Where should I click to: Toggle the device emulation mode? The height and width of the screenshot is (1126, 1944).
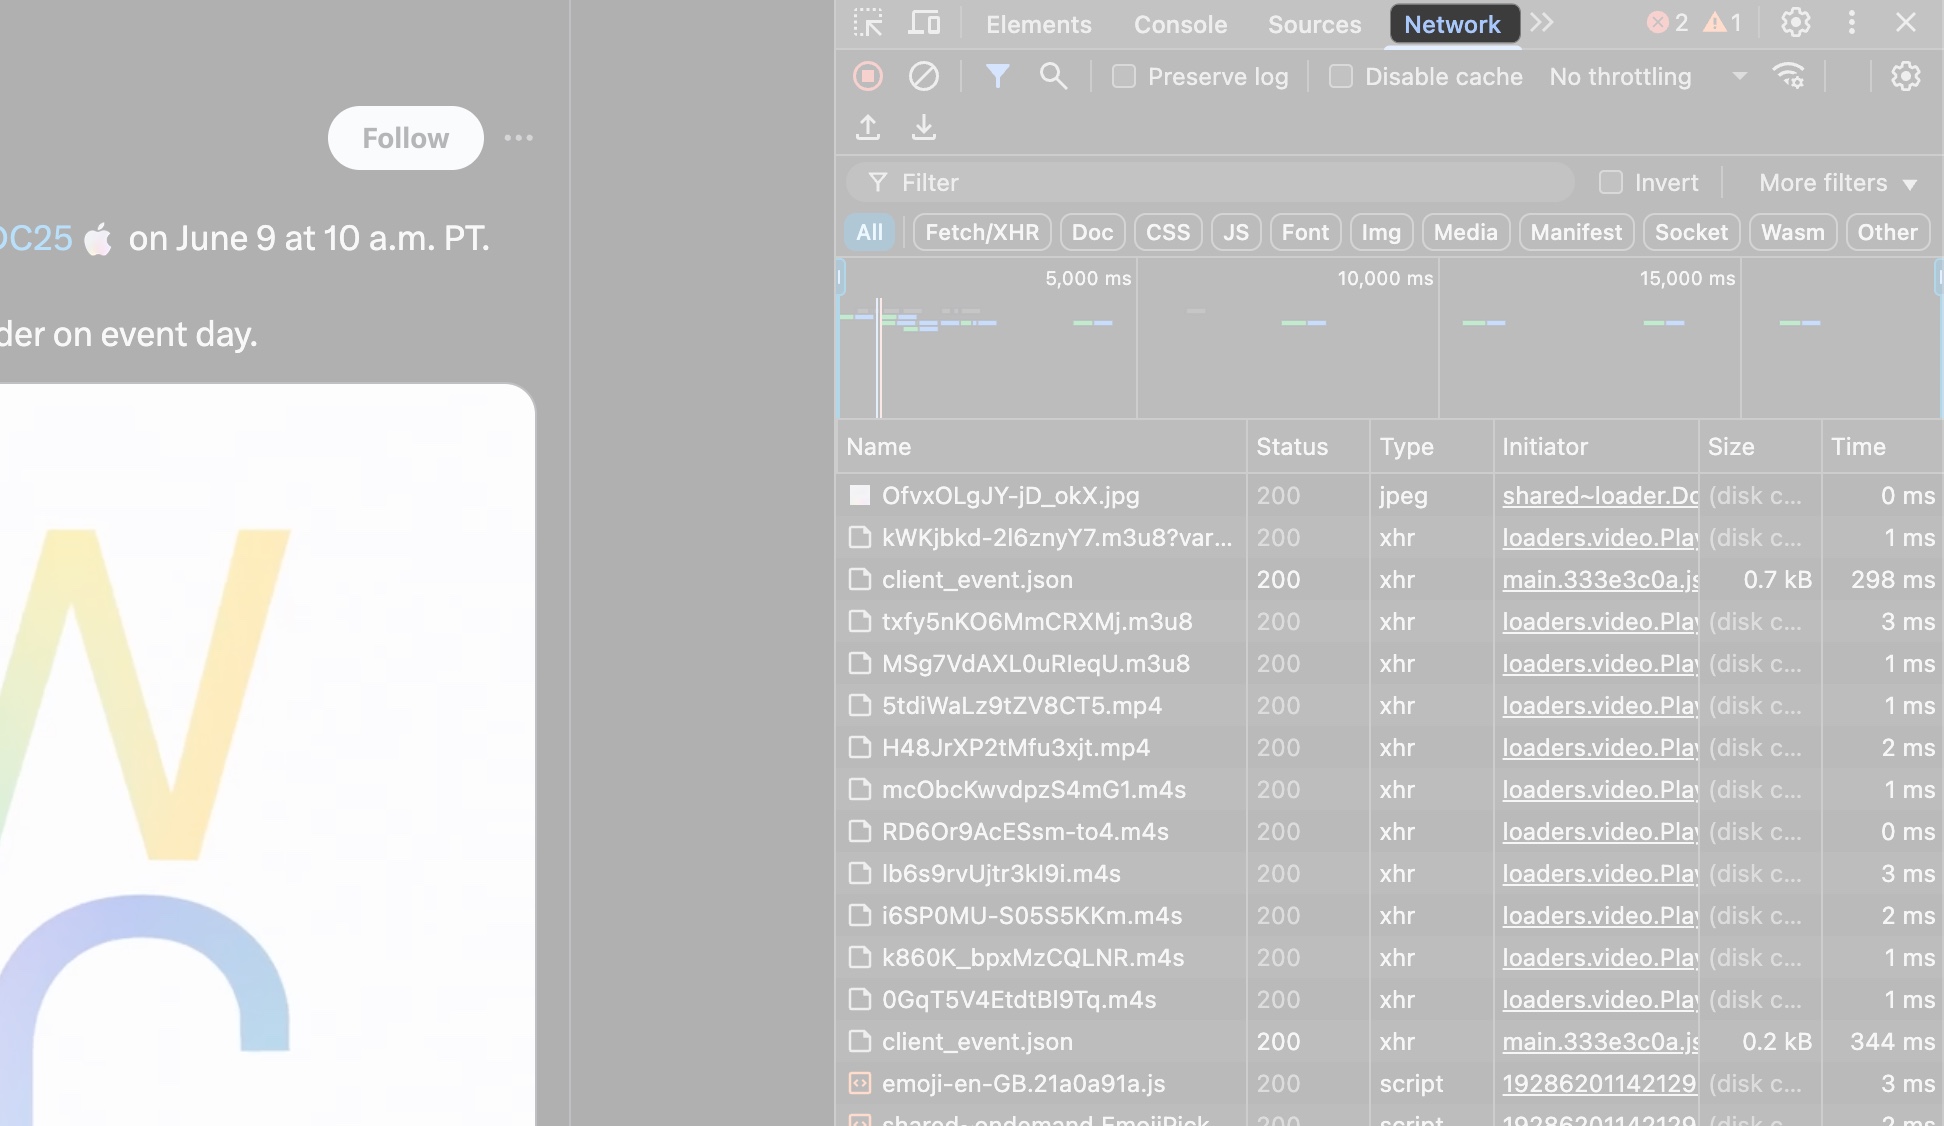click(925, 23)
